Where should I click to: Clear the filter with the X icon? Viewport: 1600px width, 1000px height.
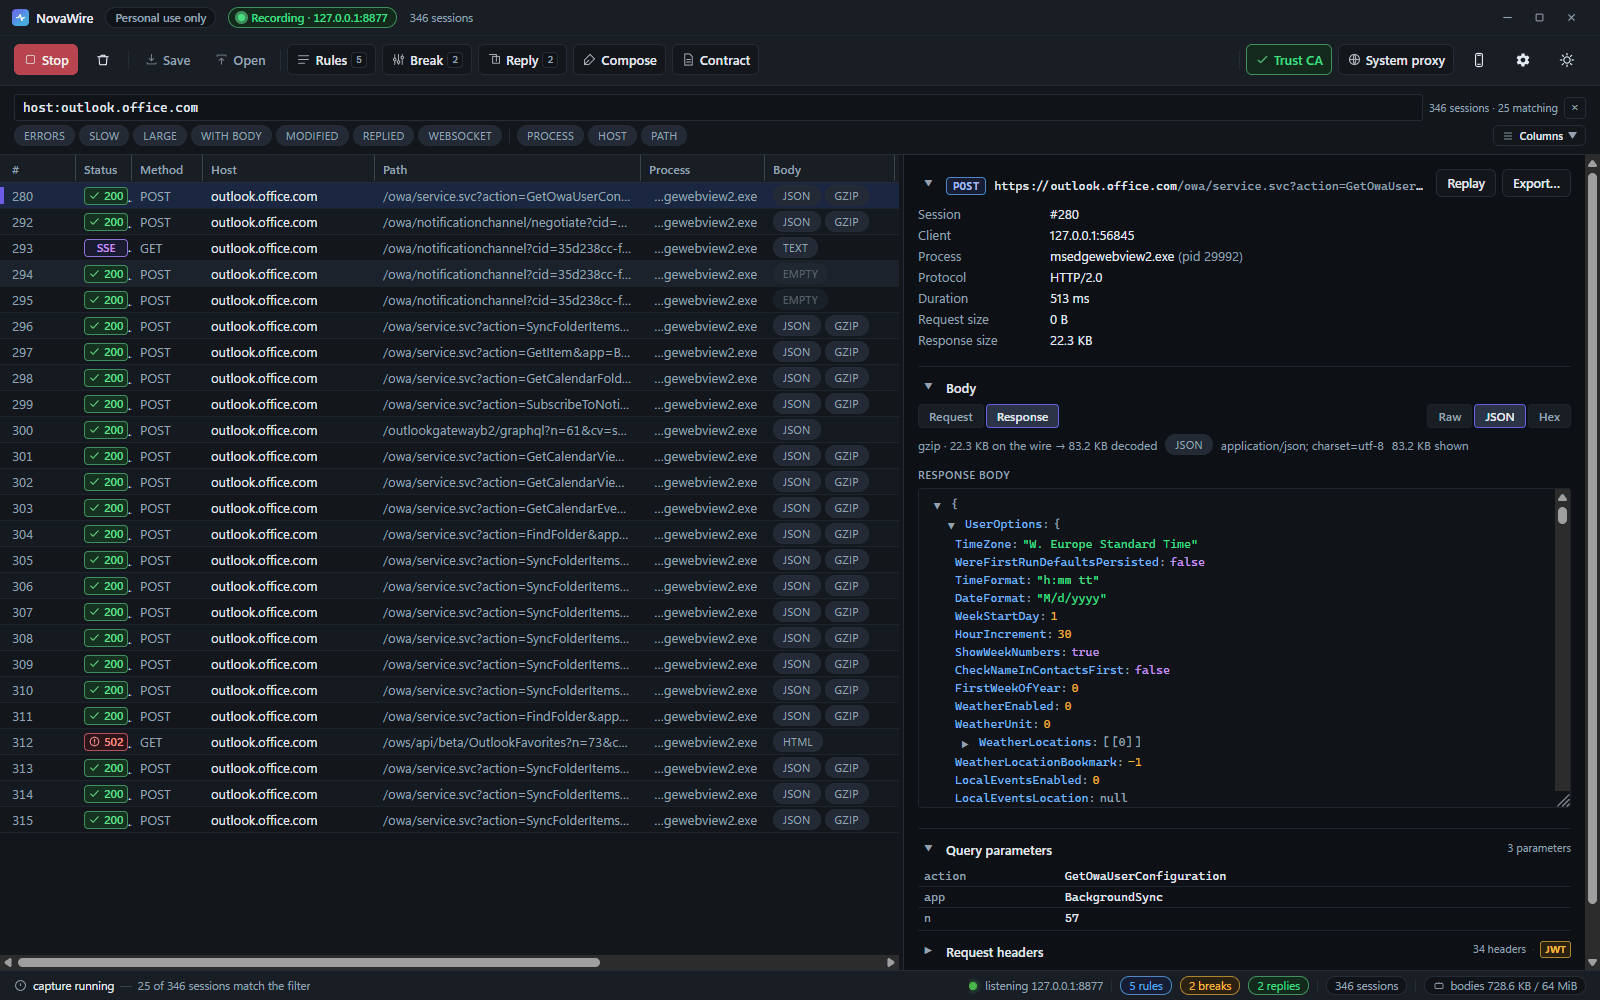point(1575,108)
